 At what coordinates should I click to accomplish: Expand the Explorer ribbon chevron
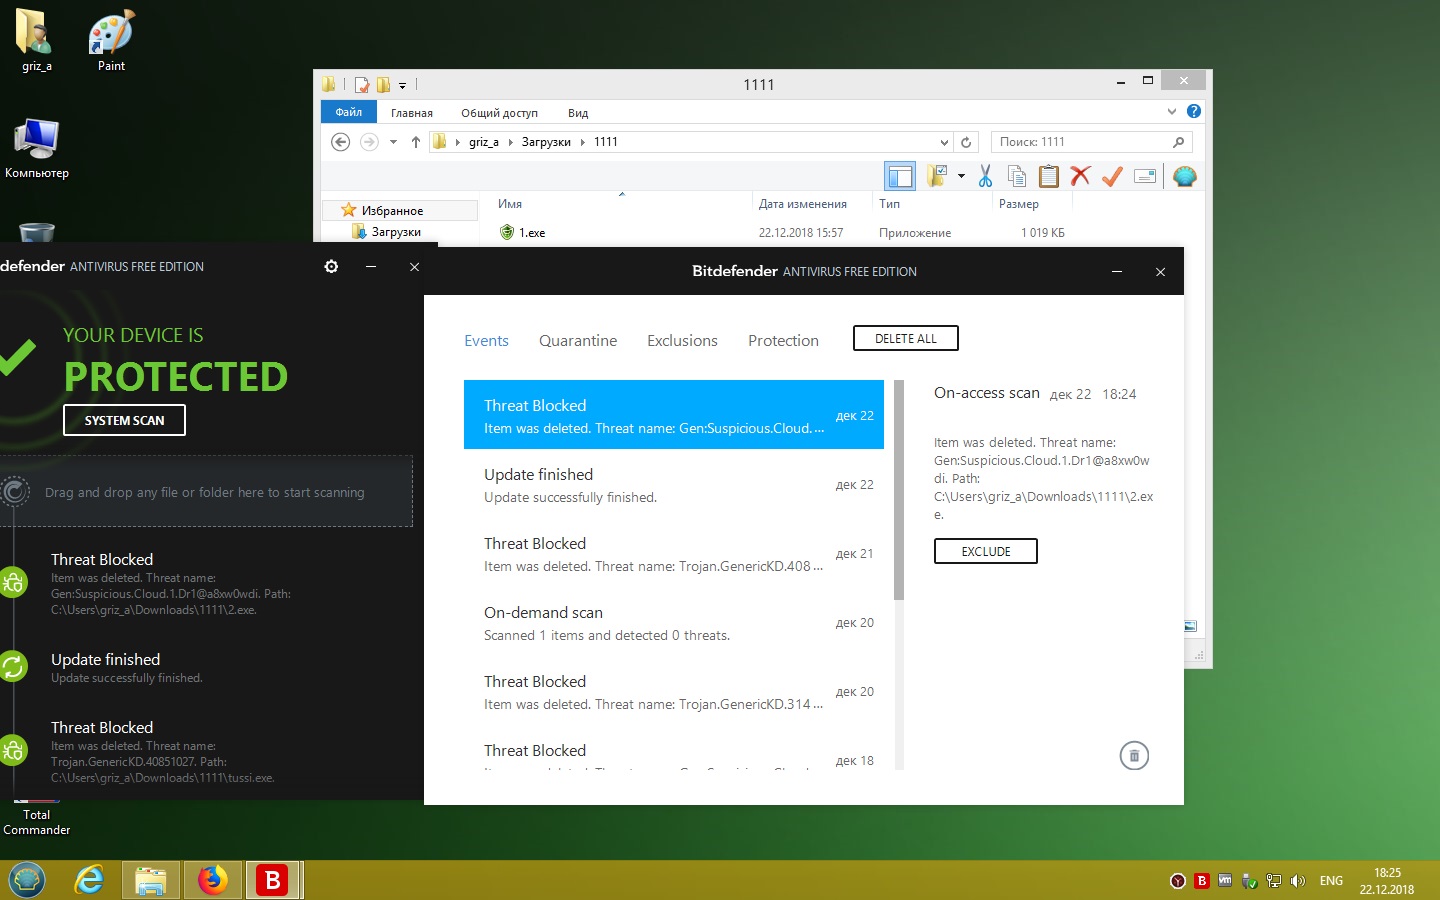click(1171, 111)
